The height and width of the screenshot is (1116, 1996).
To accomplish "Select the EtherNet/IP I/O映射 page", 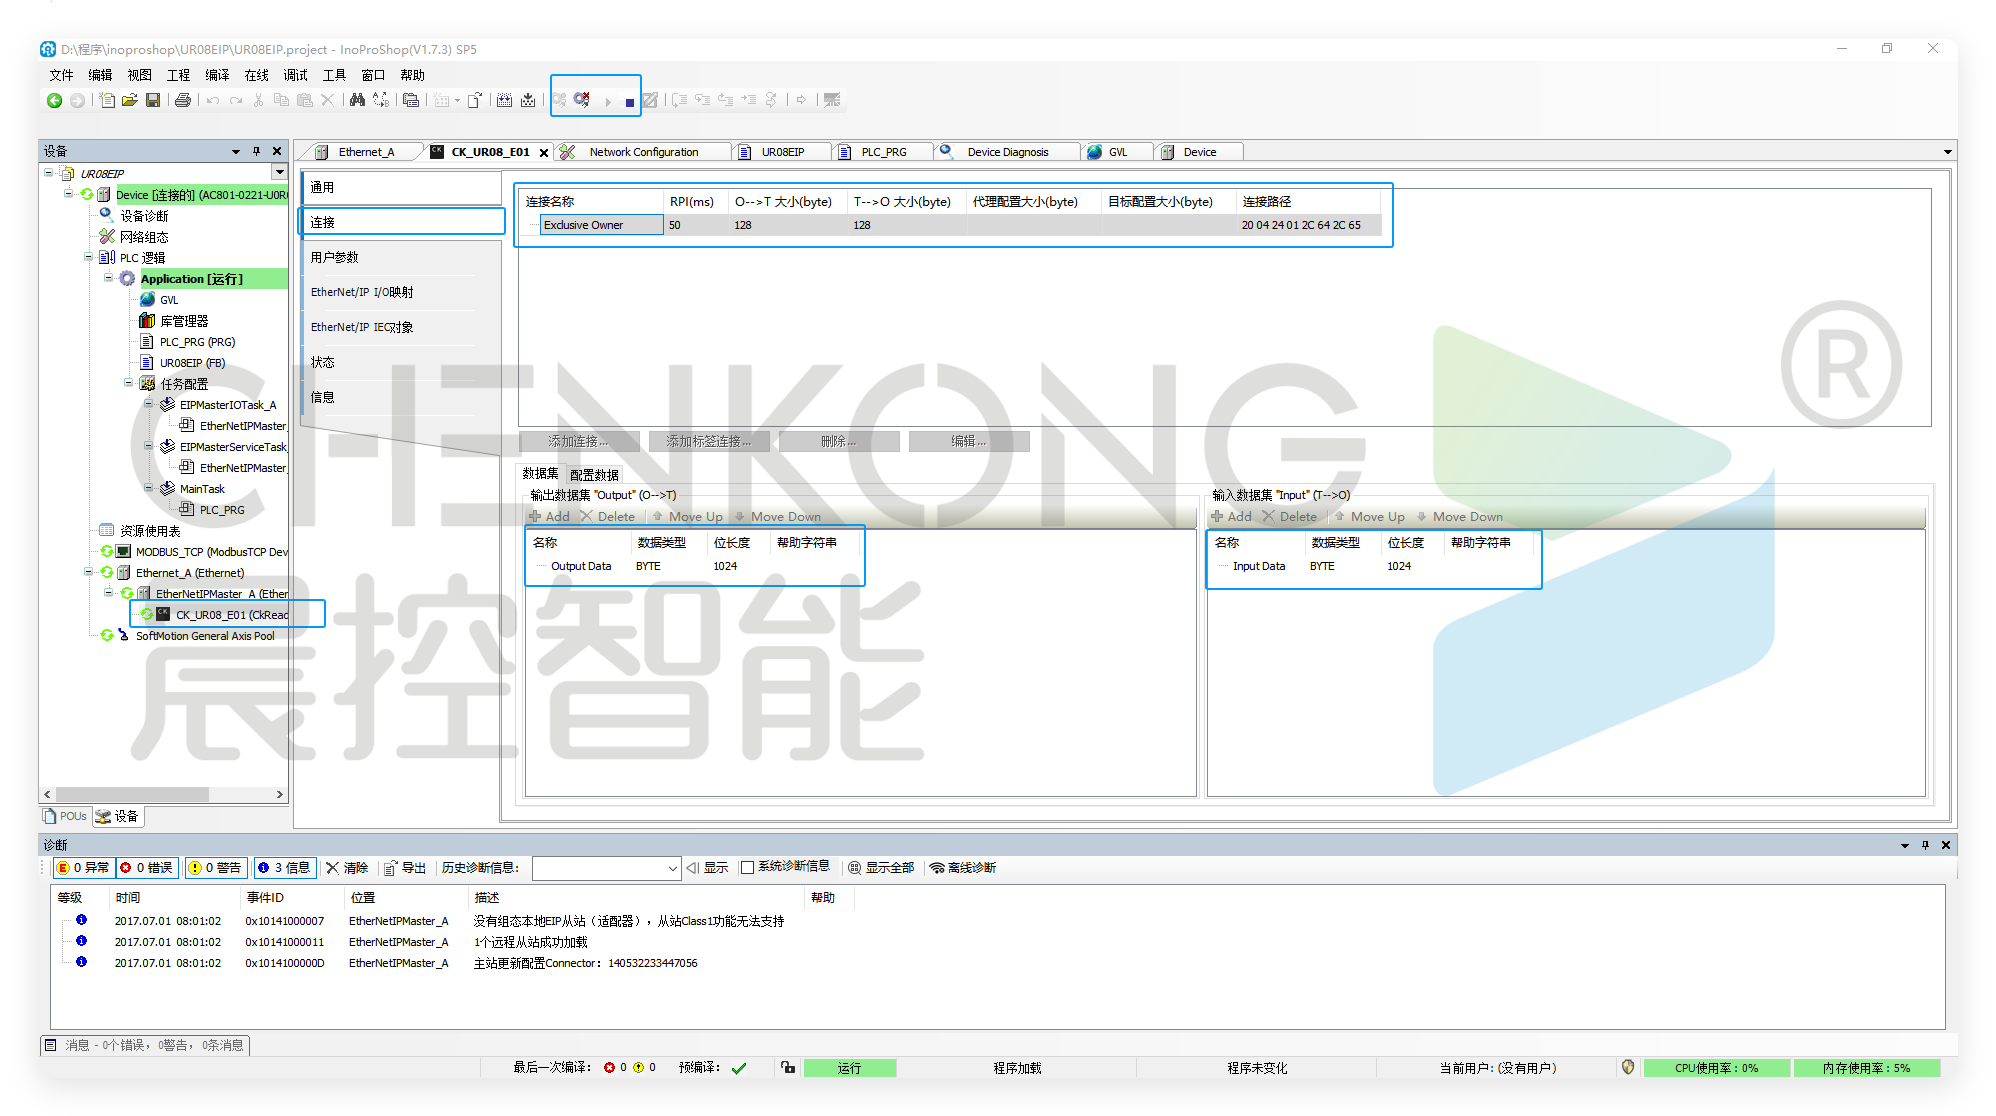I will [362, 292].
